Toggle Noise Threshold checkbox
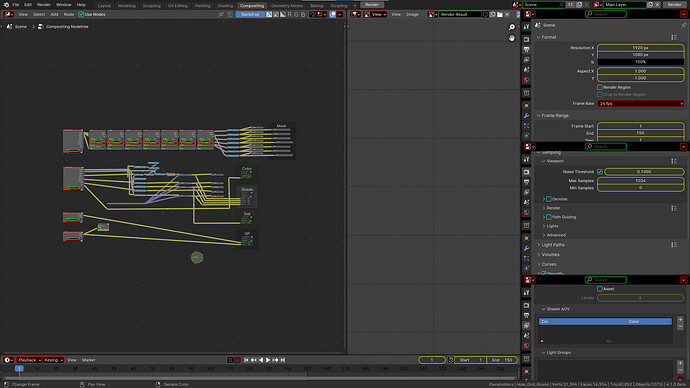This screenshot has width=690, height=388. 600,172
